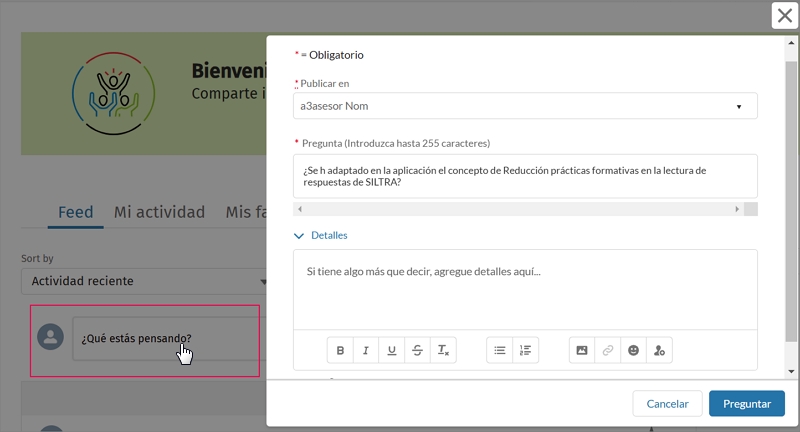Switch to the Mi actividad tab
The height and width of the screenshot is (432, 800).
[159, 212]
